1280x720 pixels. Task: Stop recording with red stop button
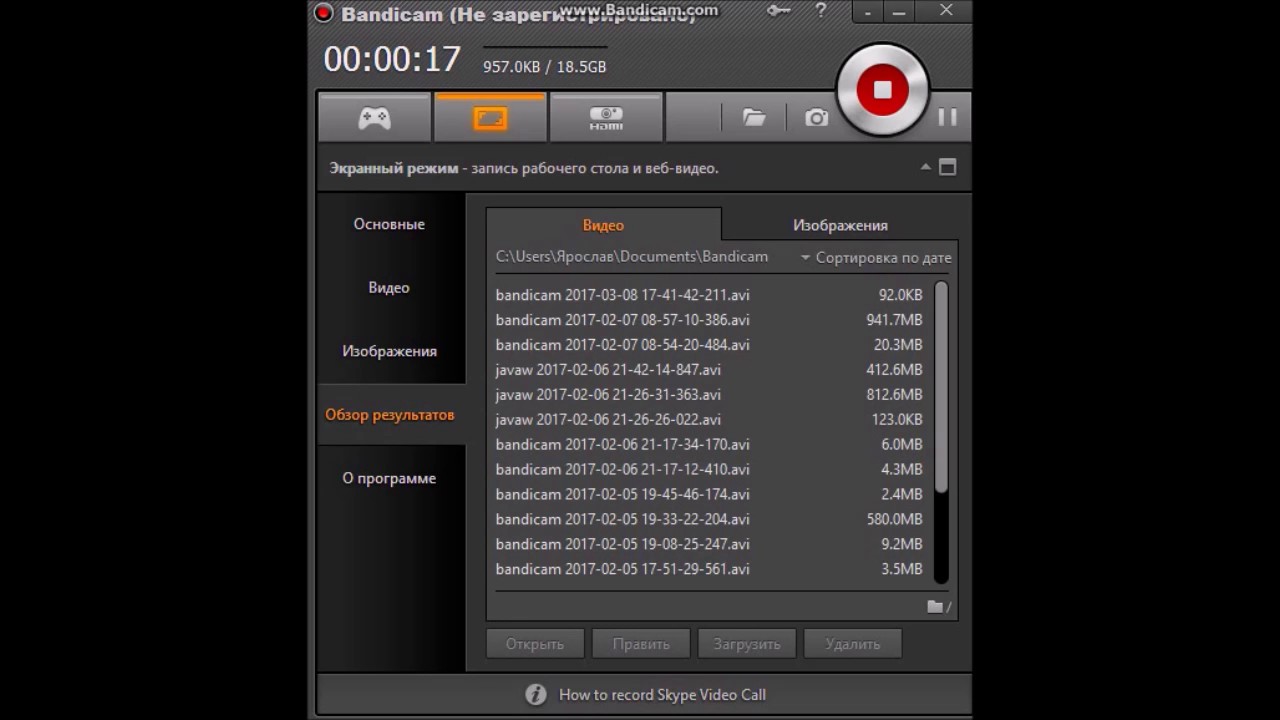pyautogui.click(x=882, y=90)
